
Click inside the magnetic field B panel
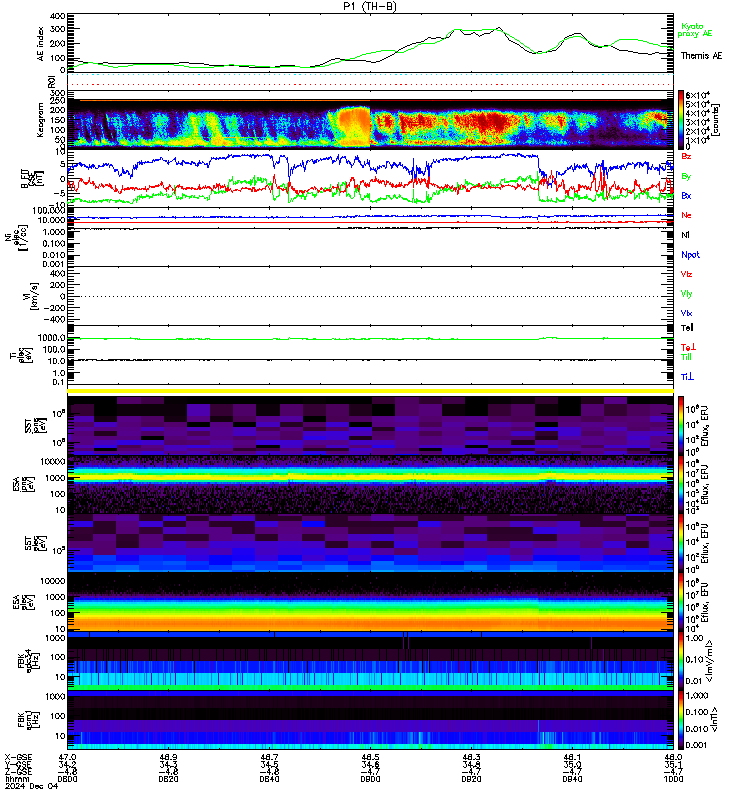pyautogui.click(x=370, y=178)
